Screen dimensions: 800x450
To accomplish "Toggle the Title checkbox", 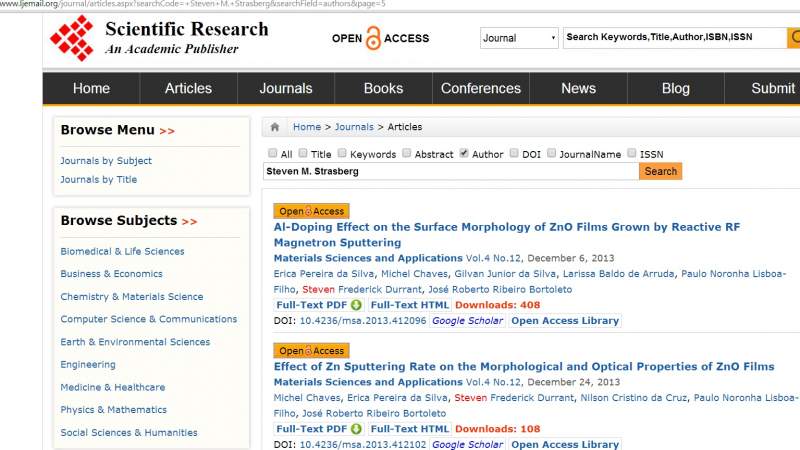I will [303, 153].
